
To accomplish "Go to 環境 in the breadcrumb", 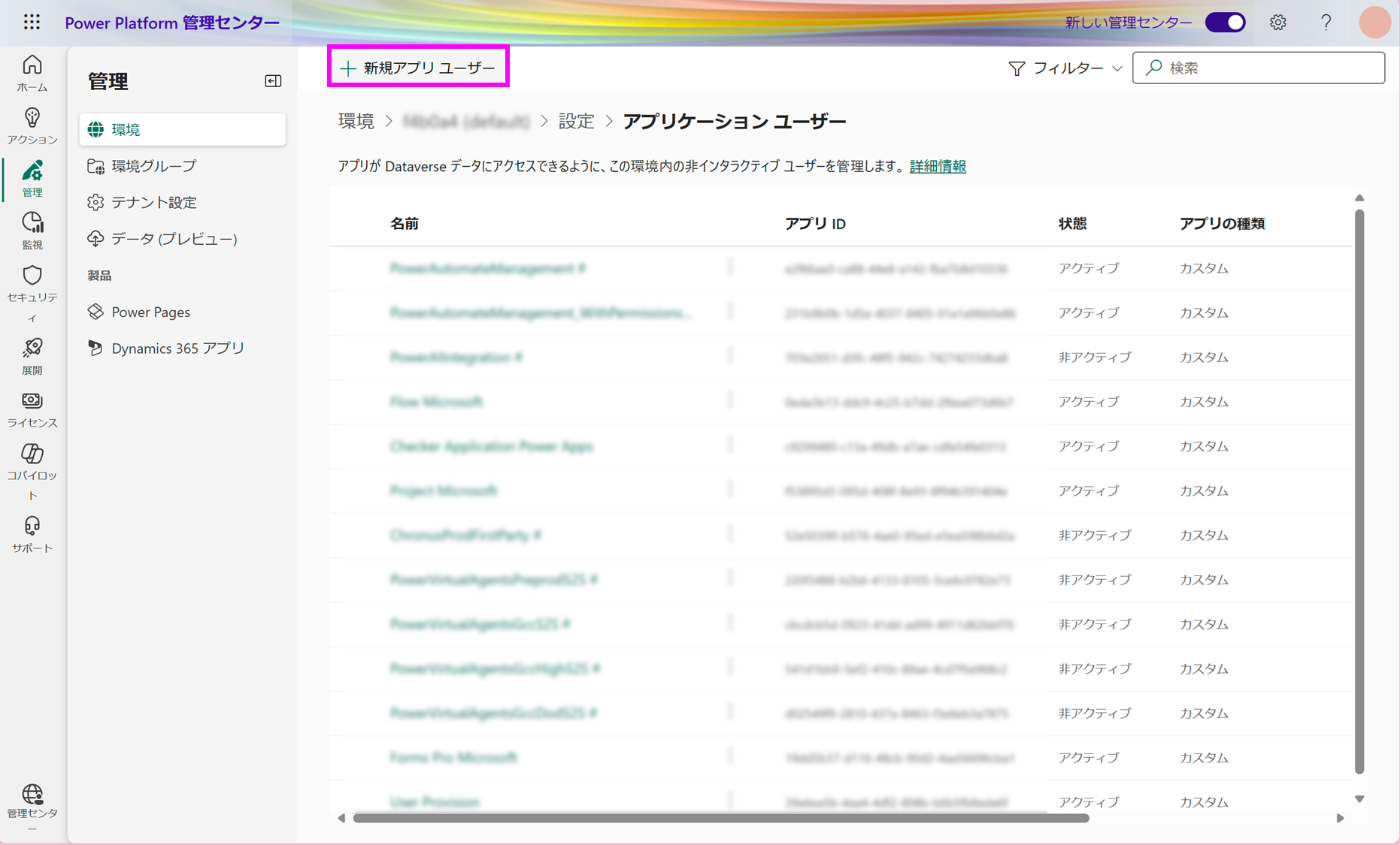I will 356,122.
